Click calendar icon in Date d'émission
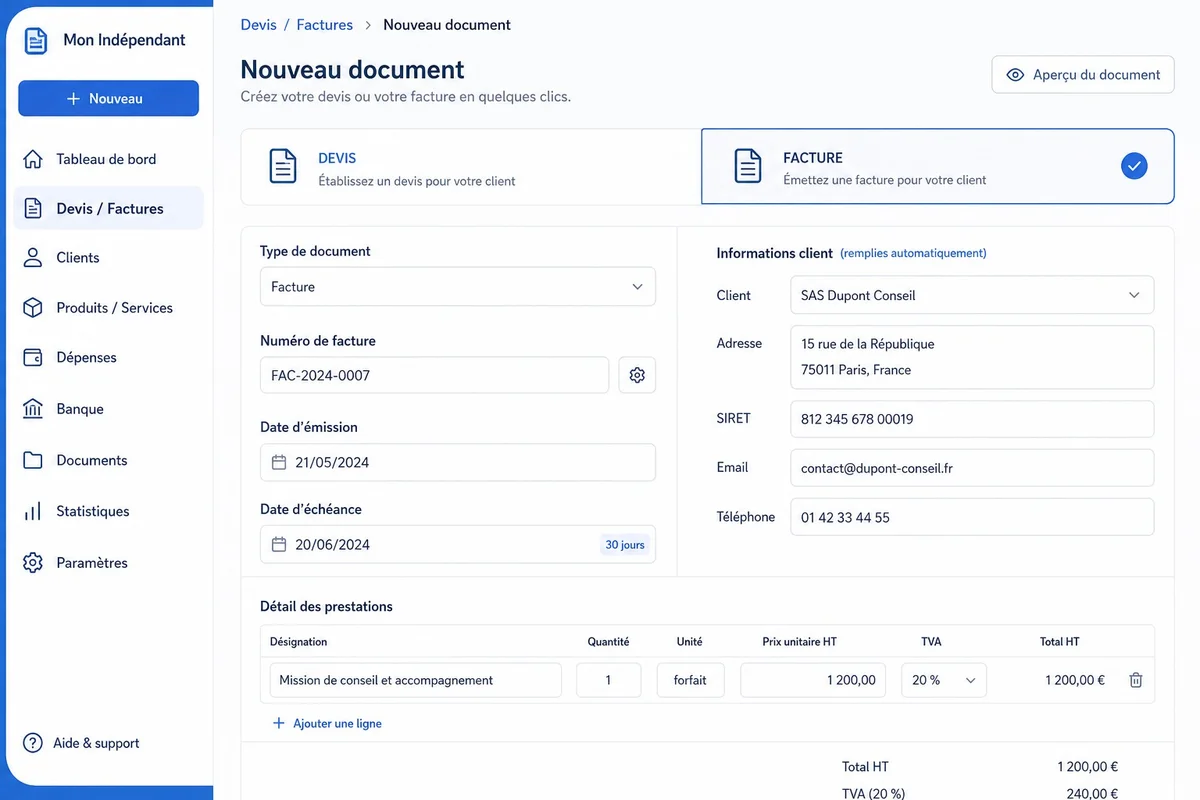The width and height of the screenshot is (1200, 800). coord(279,463)
